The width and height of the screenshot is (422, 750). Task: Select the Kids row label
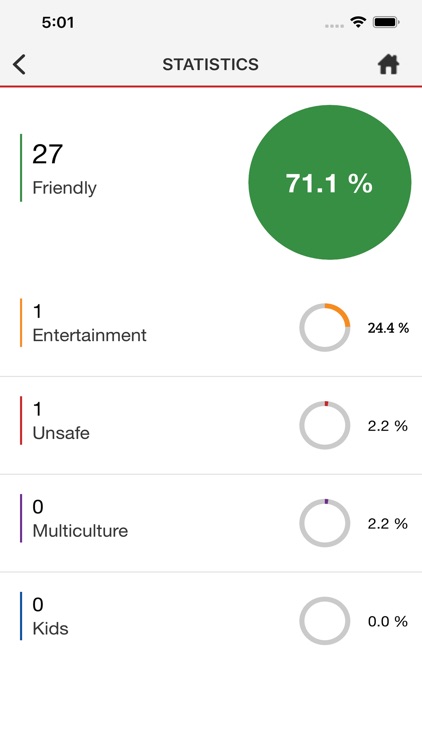pos(50,628)
